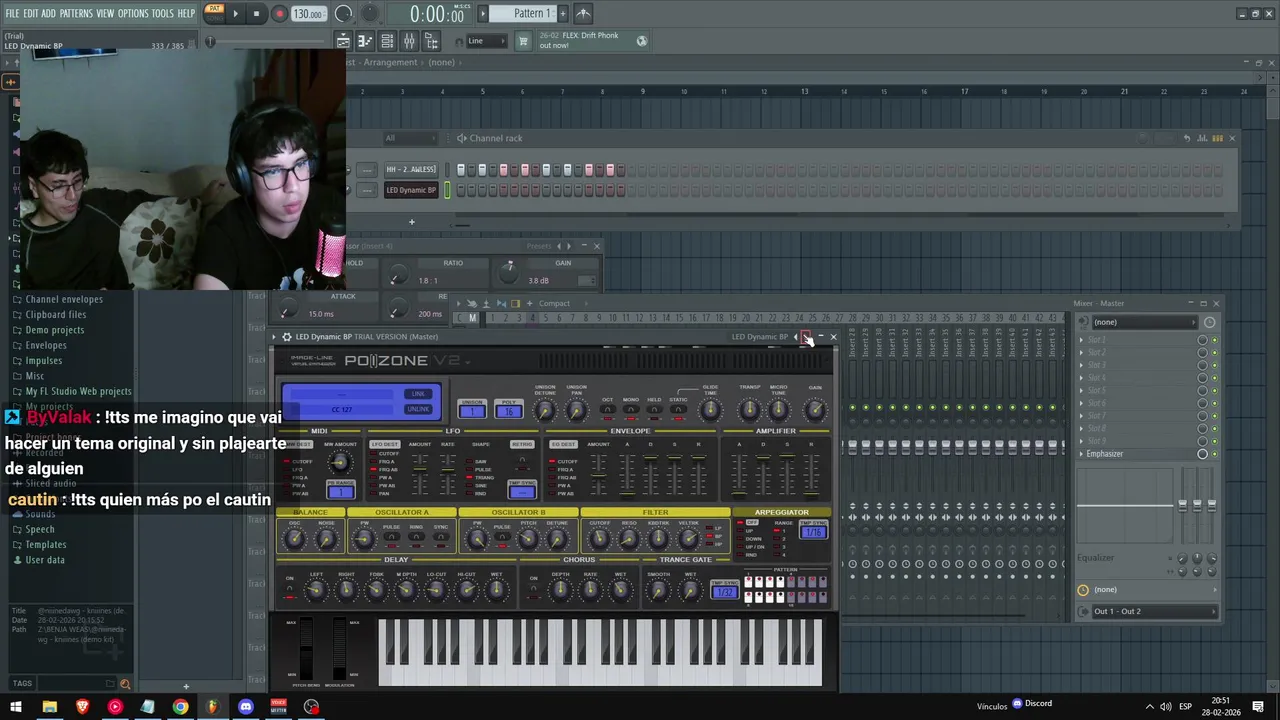The width and height of the screenshot is (1280, 720).
Task: Open online news globe icon
Action: (642, 41)
